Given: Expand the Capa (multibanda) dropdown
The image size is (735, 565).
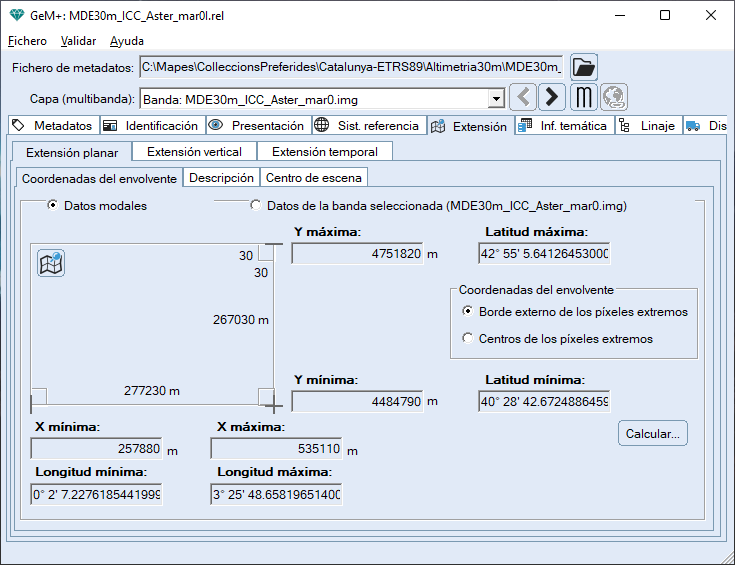Looking at the screenshot, I should point(495,99).
